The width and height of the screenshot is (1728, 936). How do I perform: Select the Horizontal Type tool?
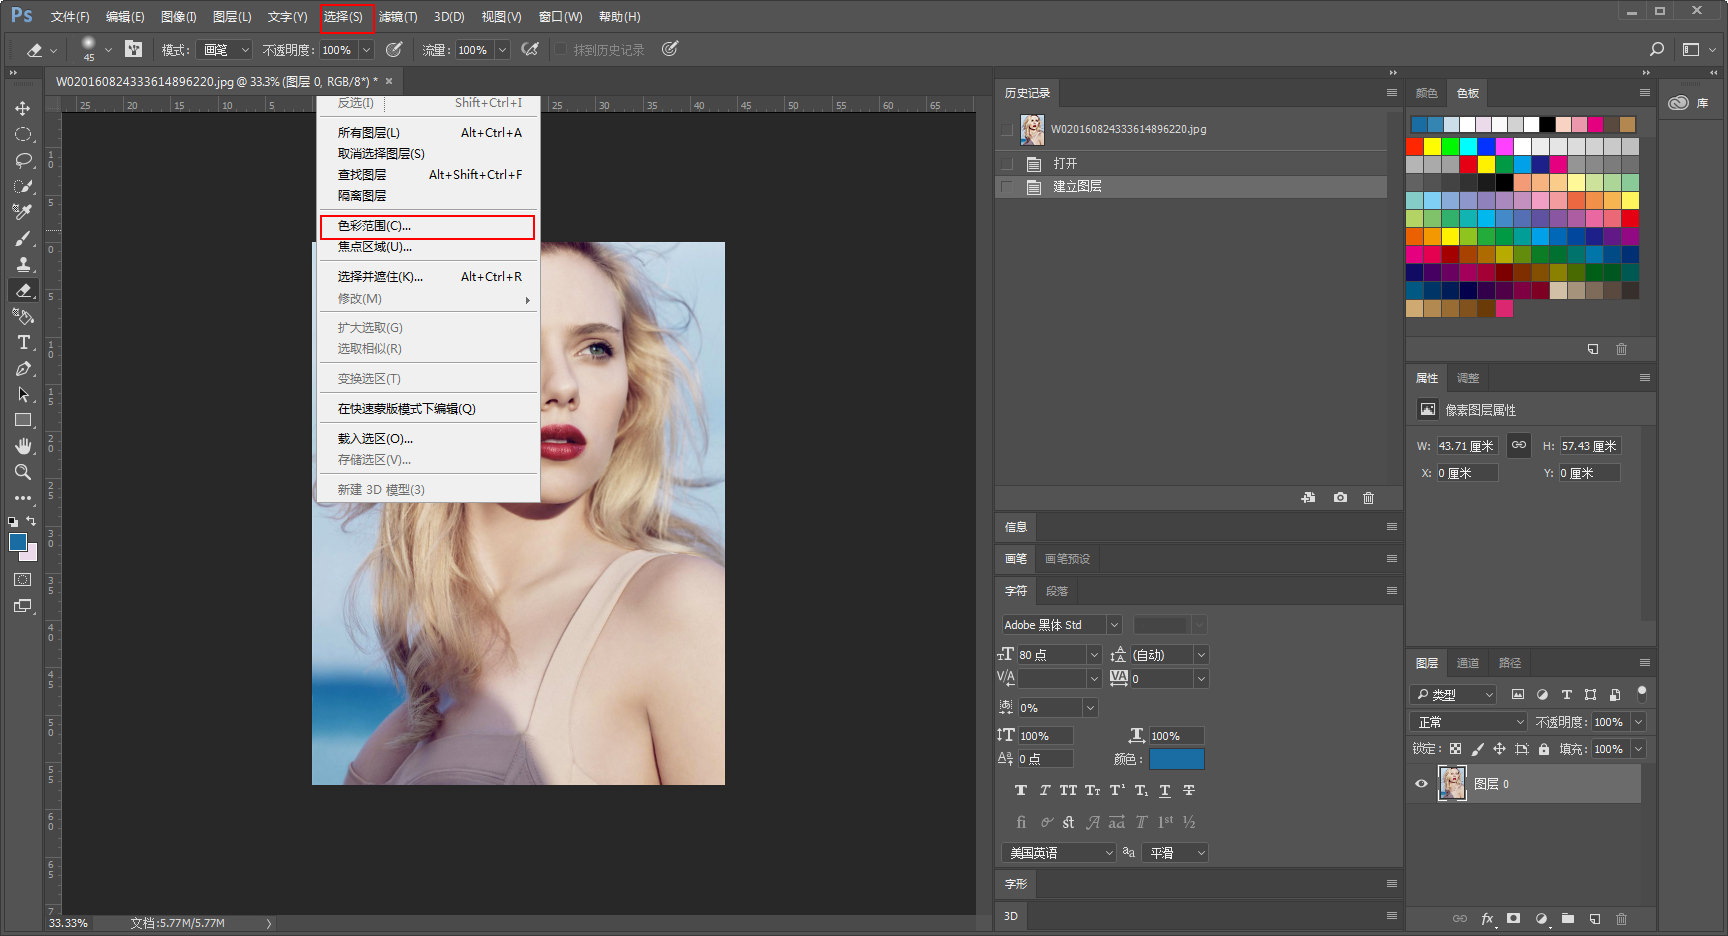22,342
